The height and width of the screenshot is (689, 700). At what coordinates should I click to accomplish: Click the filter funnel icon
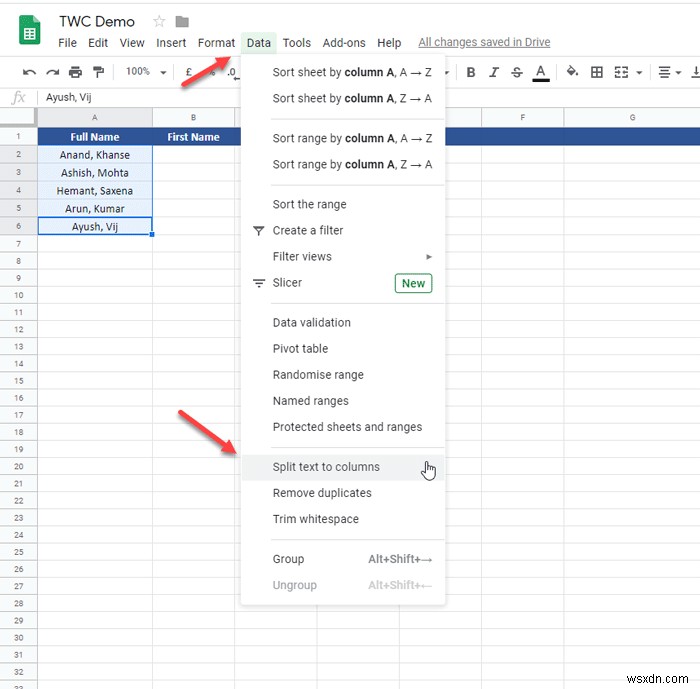coord(258,230)
